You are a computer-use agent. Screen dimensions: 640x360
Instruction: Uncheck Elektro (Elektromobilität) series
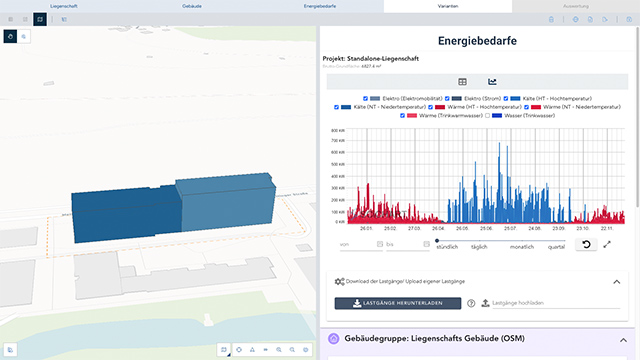[x=365, y=98]
